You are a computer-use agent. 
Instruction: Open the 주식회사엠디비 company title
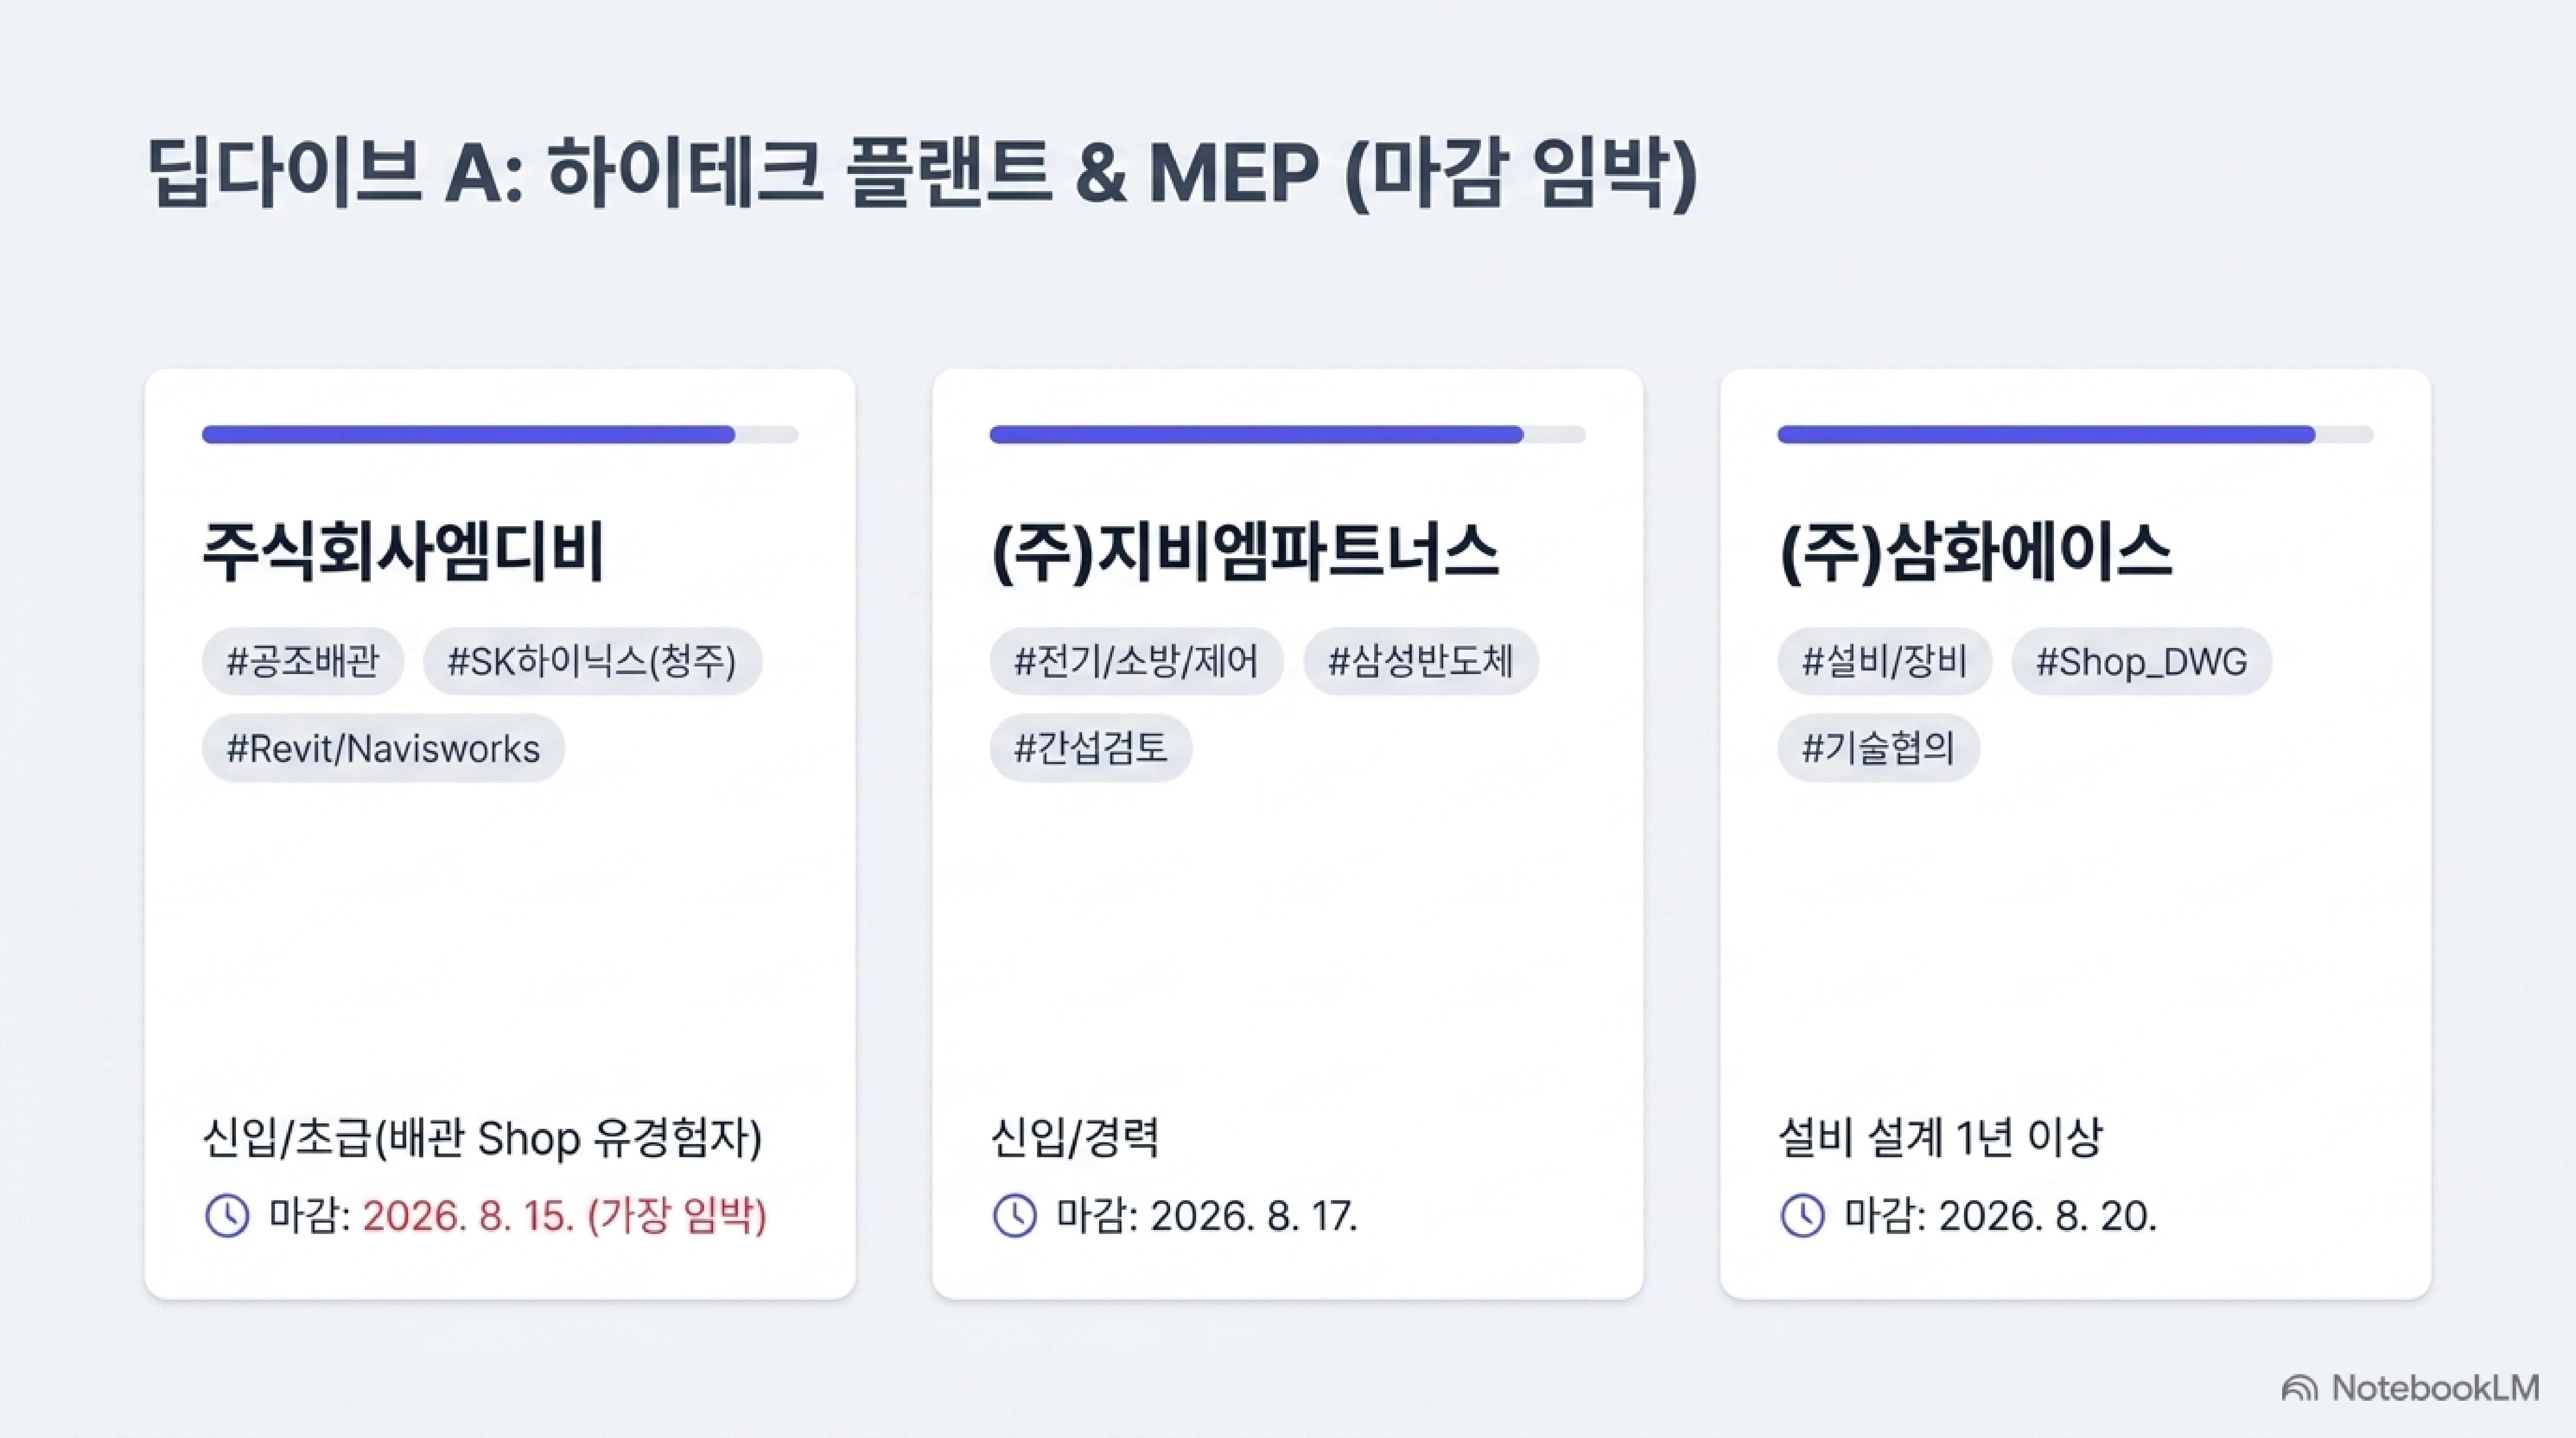pos(404,552)
